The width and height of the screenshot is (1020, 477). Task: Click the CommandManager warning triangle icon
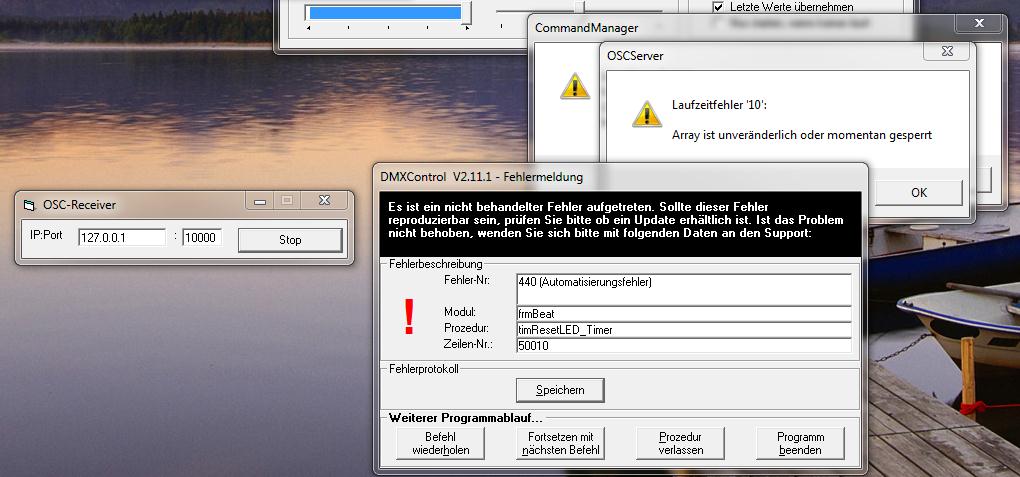point(574,86)
